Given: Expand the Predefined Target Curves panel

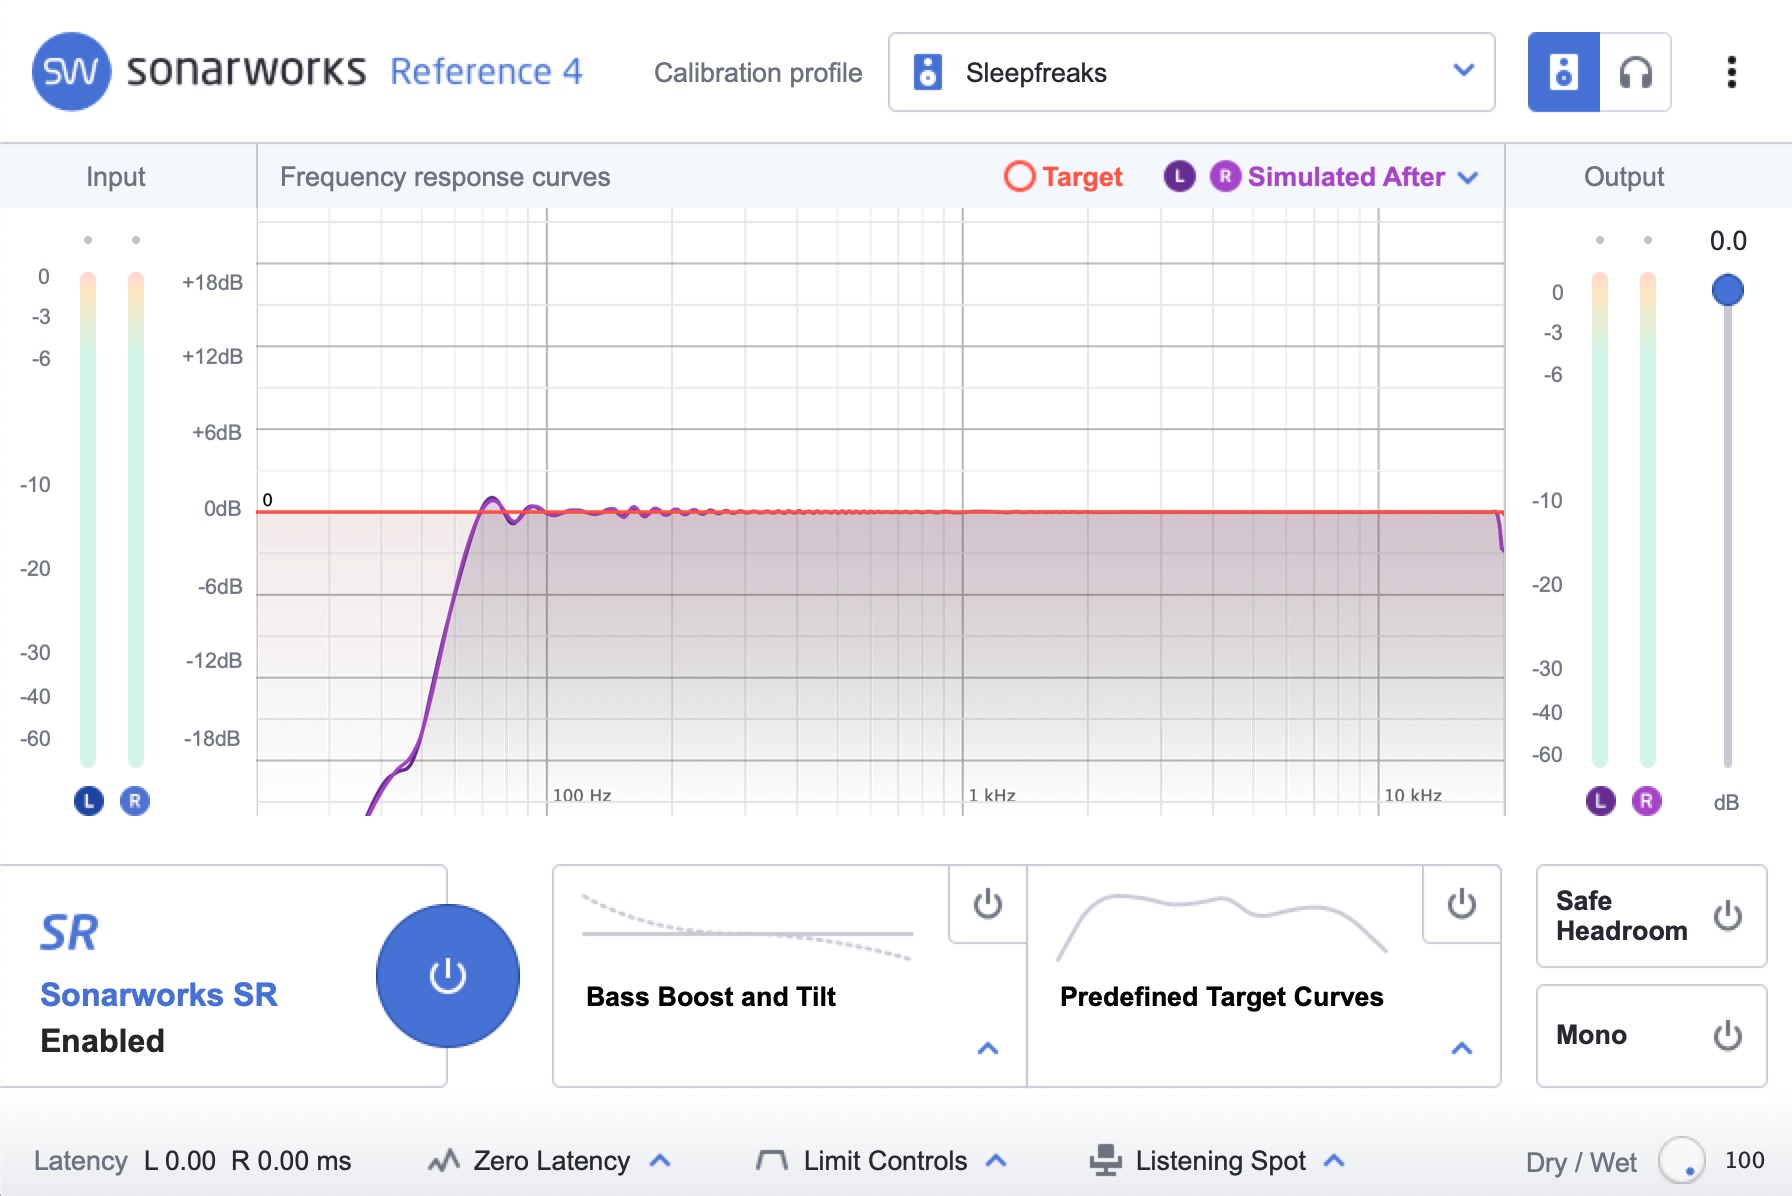Looking at the screenshot, I should (1461, 1048).
